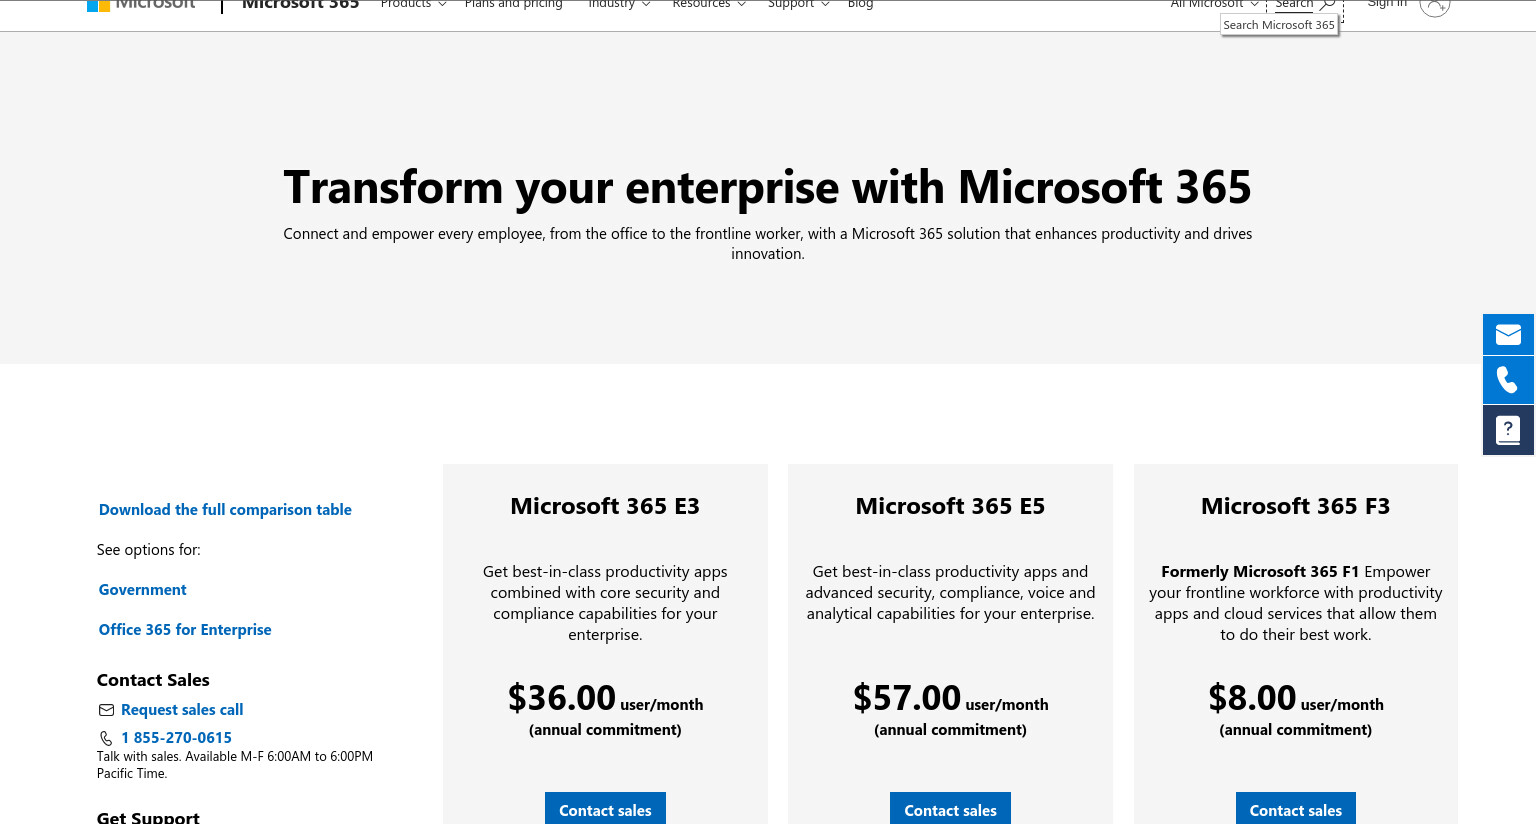The height and width of the screenshot is (824, 1536).
Task: Open Plans and pricing menu item
Action: click(x=513, y=5)
